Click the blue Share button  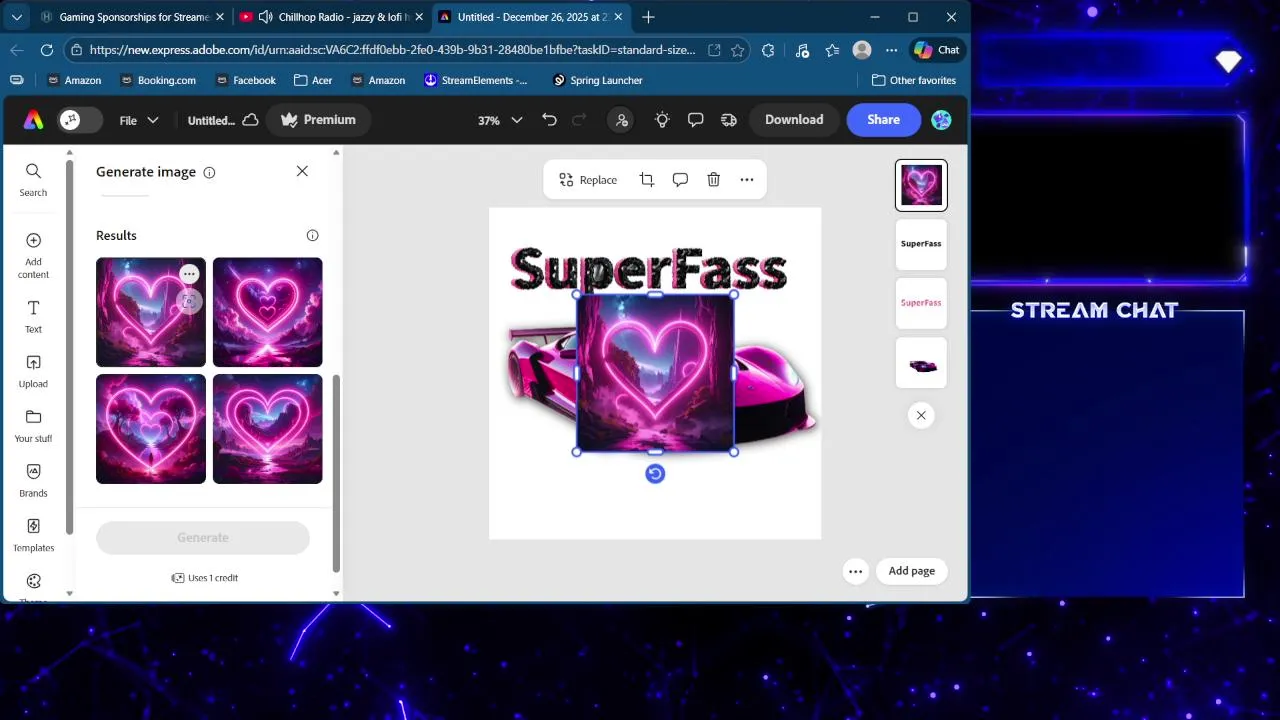coord(883,120)
